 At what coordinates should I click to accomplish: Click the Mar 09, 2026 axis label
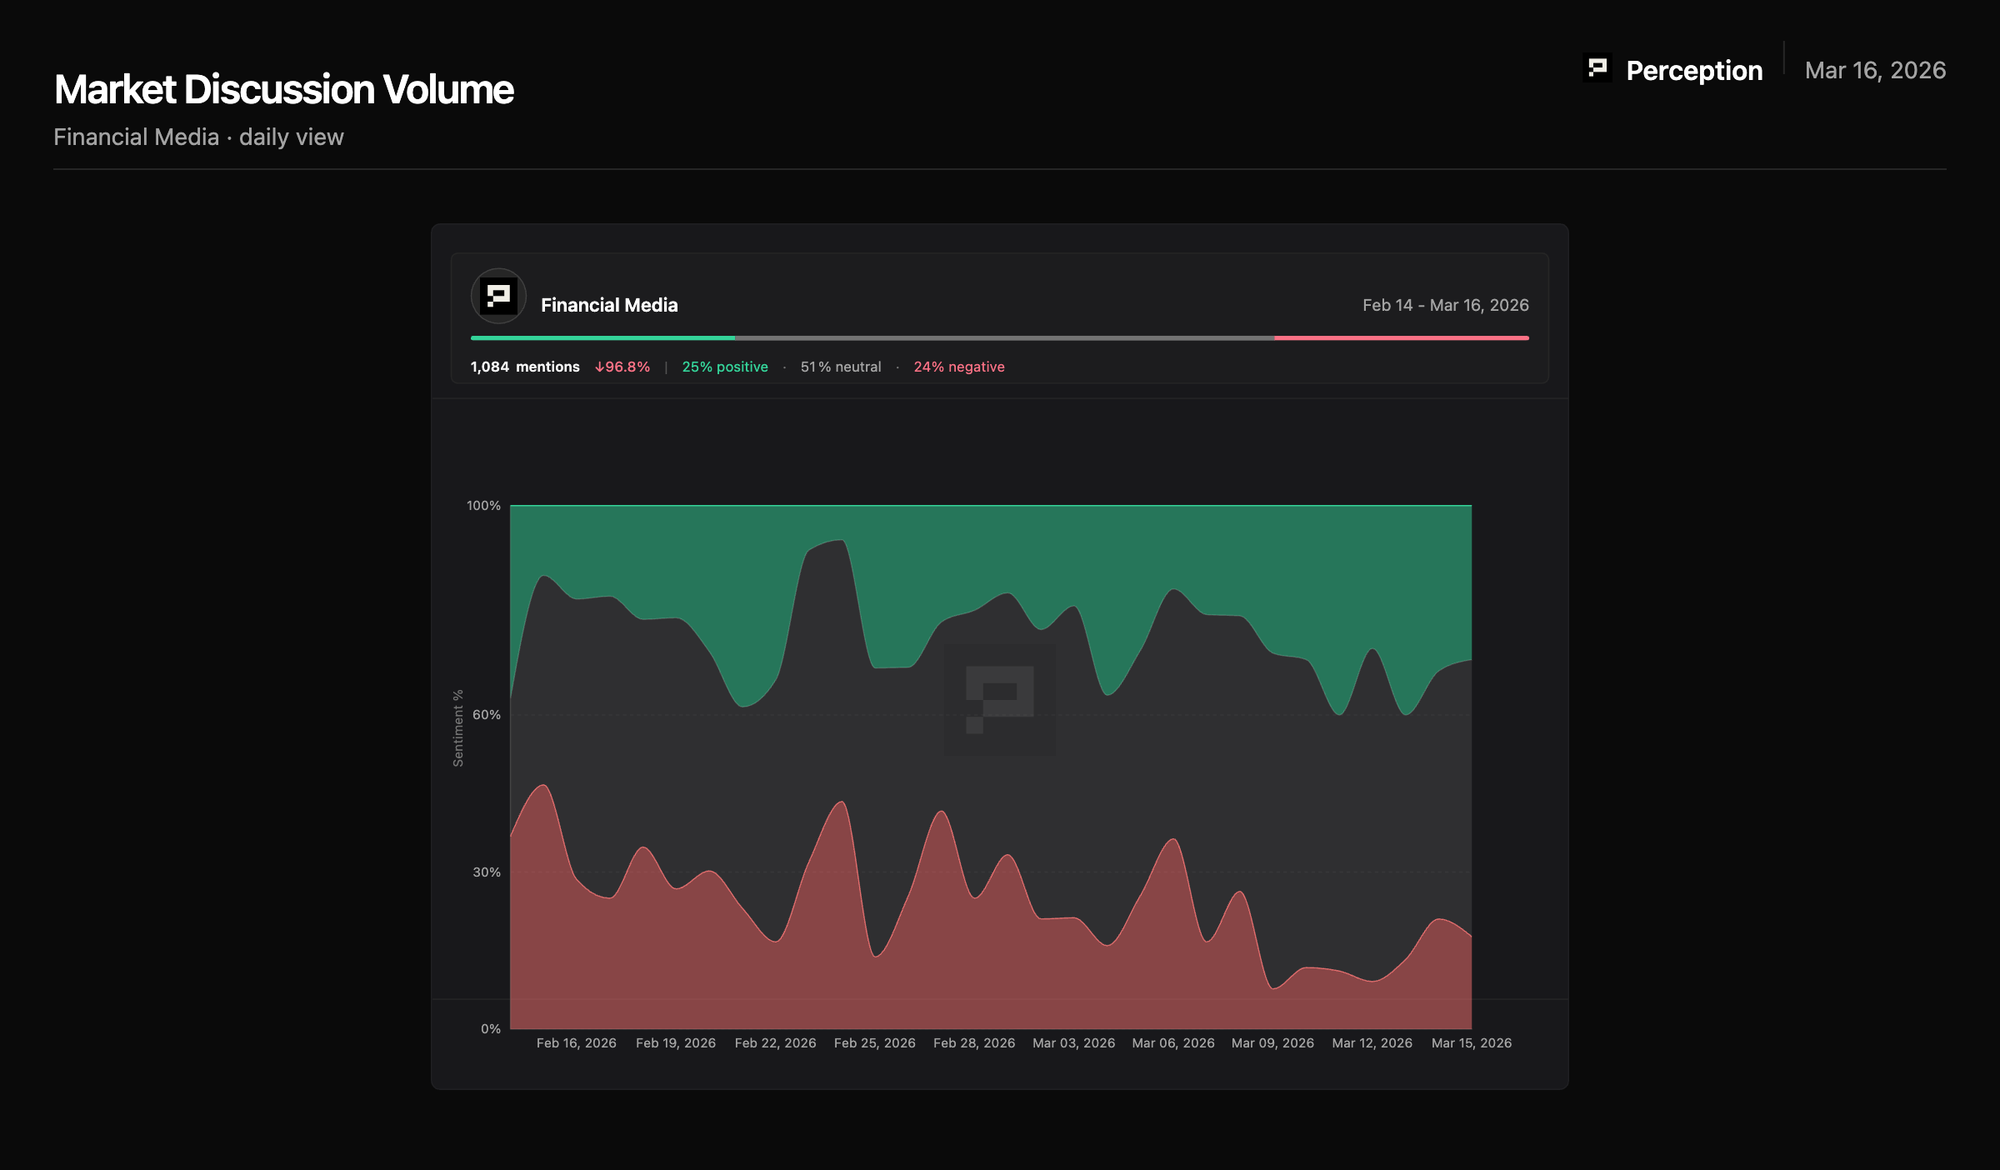point(1272,1043)
